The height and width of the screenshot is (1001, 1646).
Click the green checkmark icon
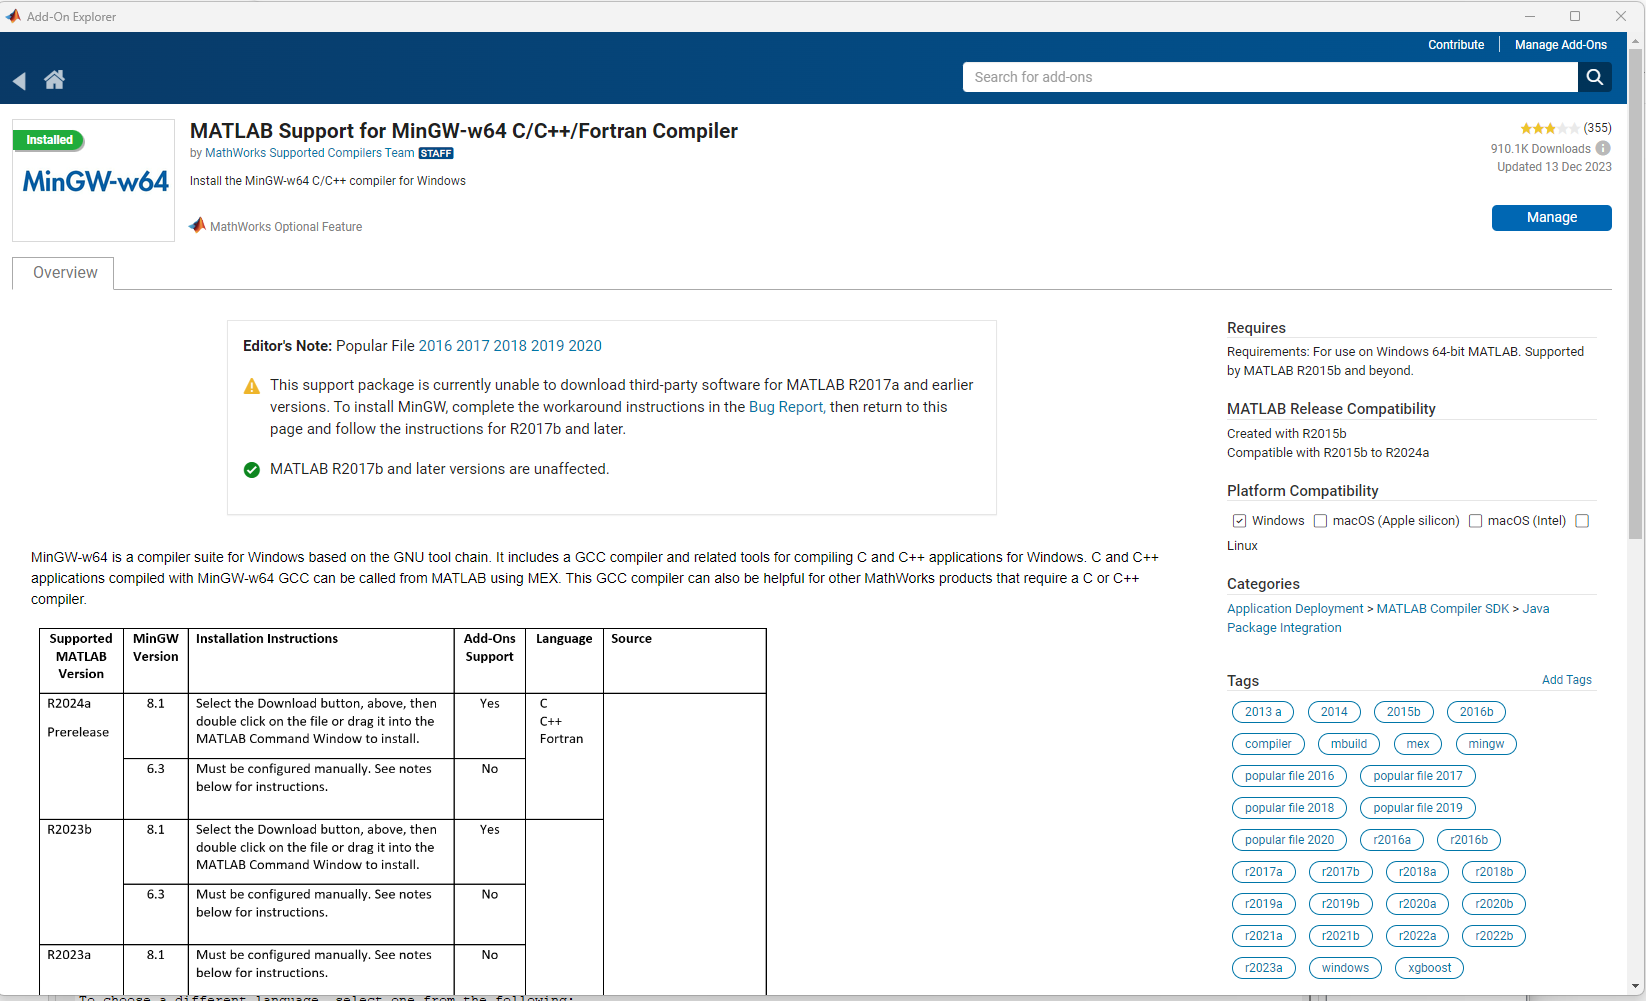[x=252, y=470]
